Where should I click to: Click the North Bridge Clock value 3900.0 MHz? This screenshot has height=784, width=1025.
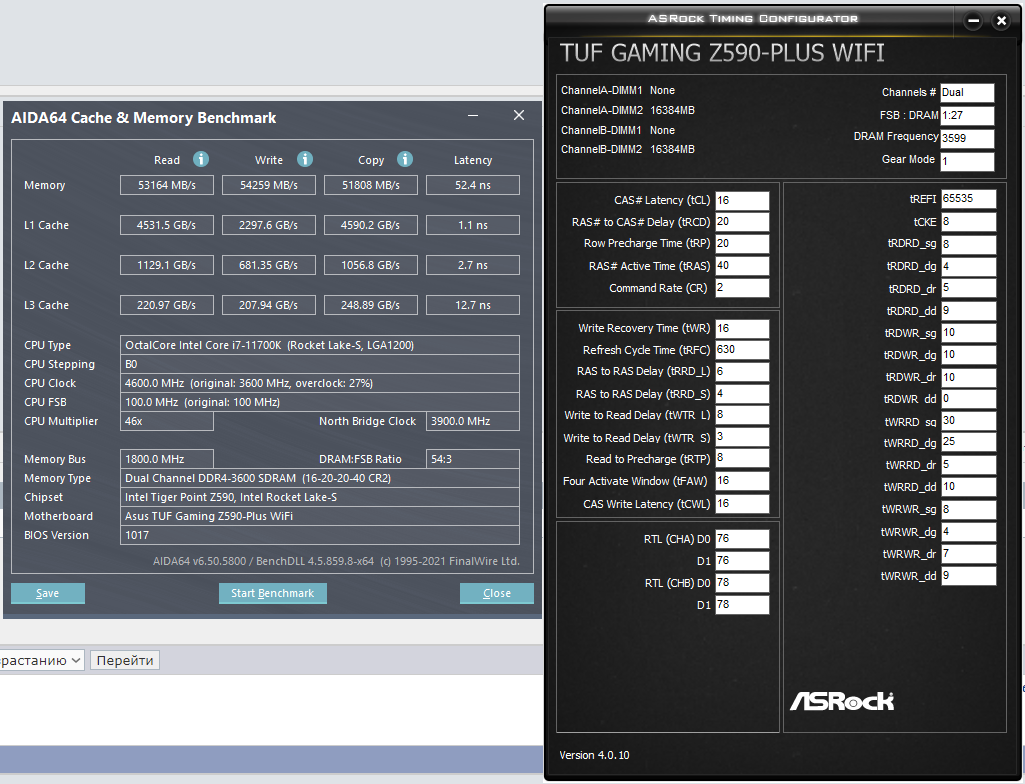click(473, 421)
